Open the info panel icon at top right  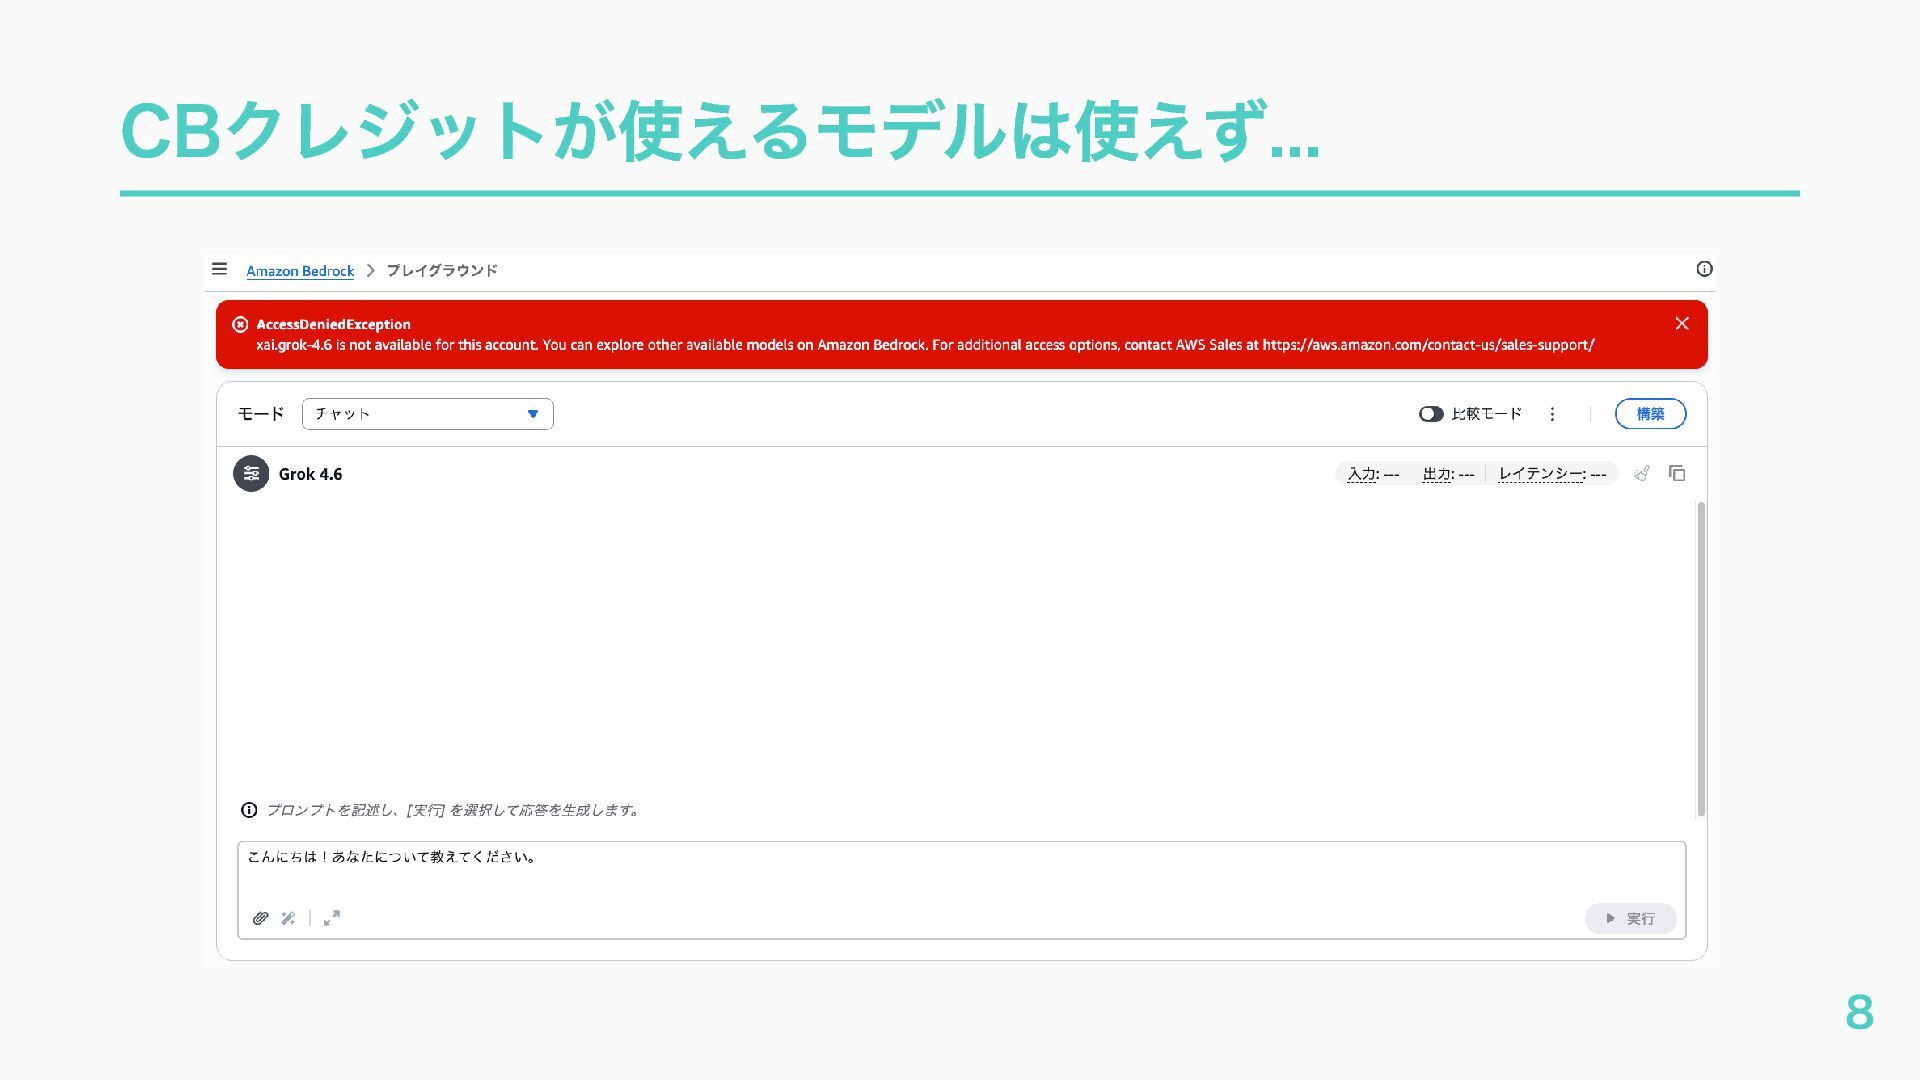1704,269
